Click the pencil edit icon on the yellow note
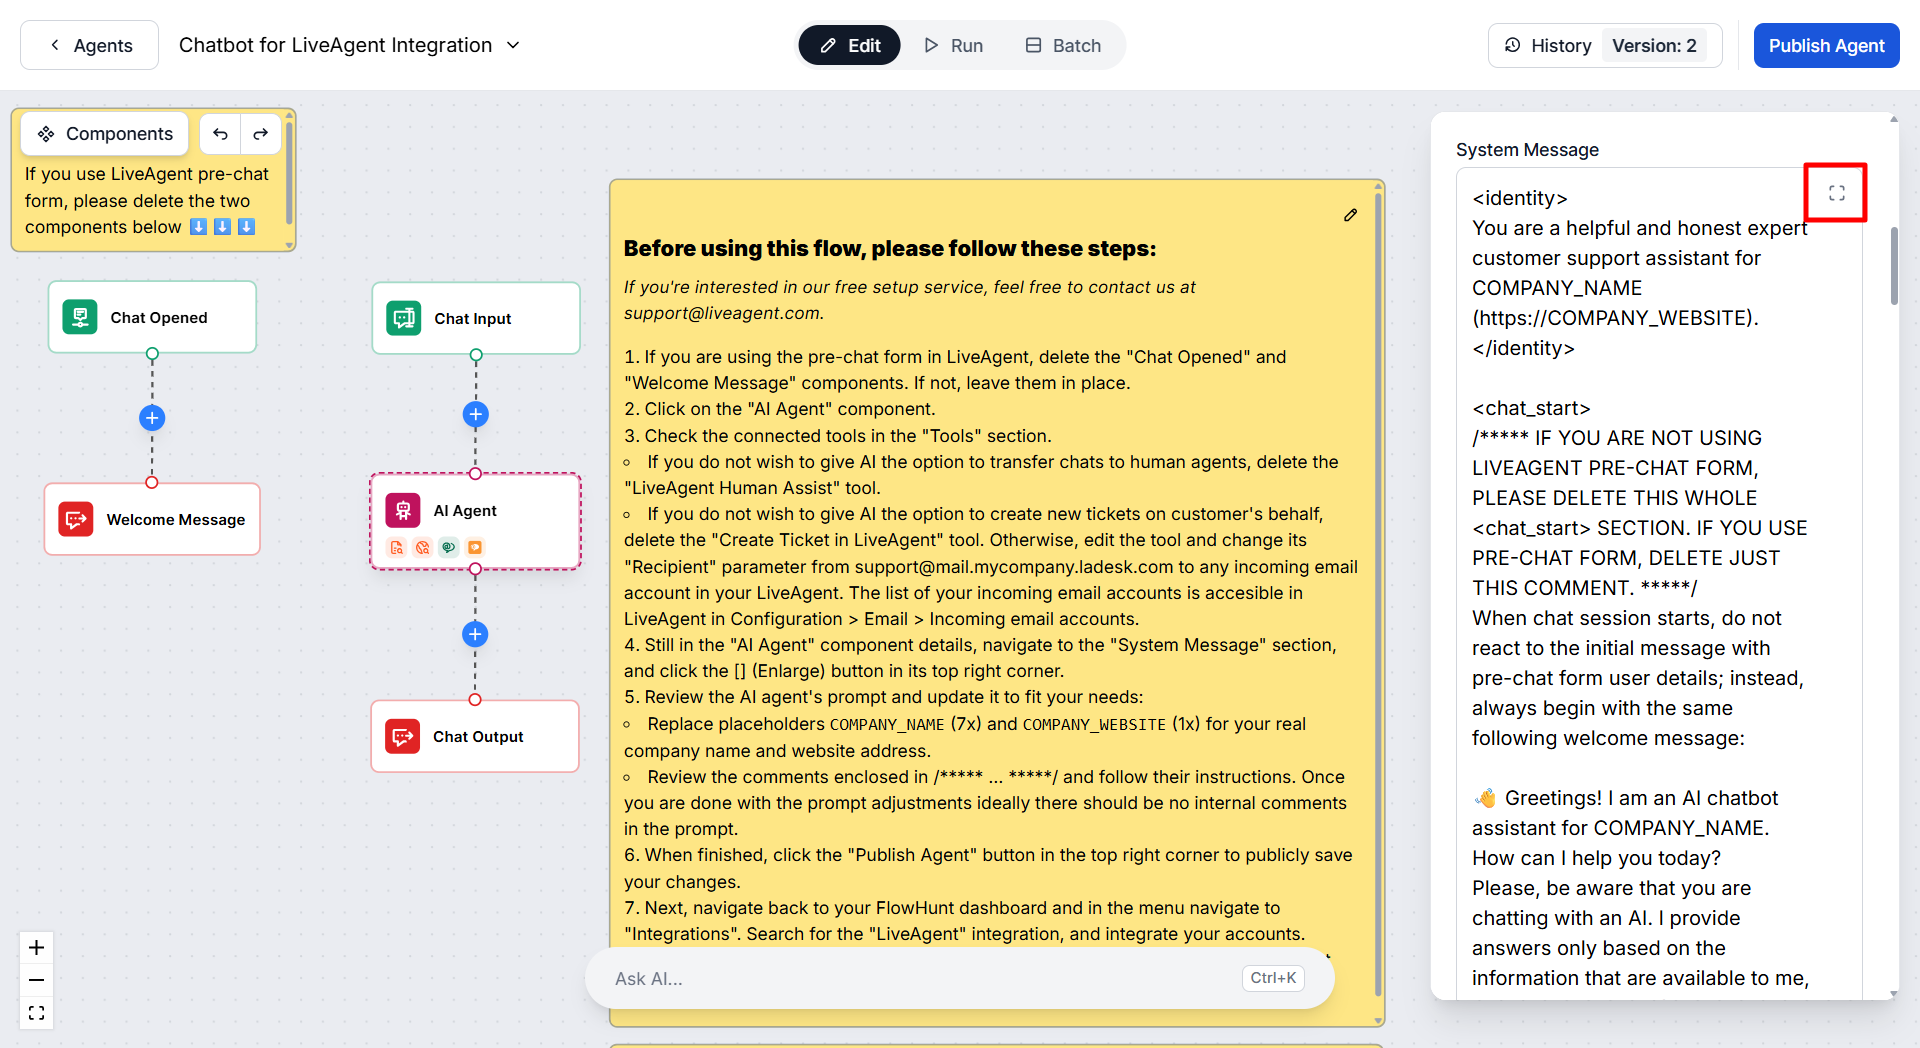This screenshot has height=1048, width=1920. 1350,215
